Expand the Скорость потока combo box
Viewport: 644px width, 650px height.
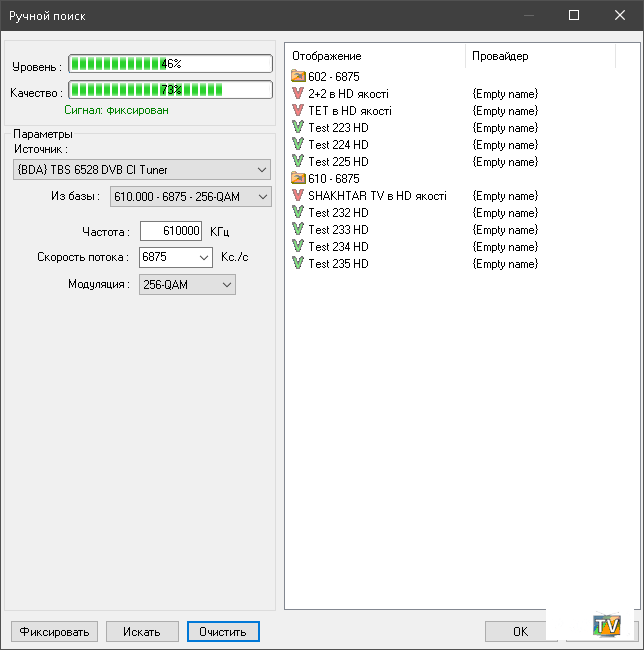[203, 258]
